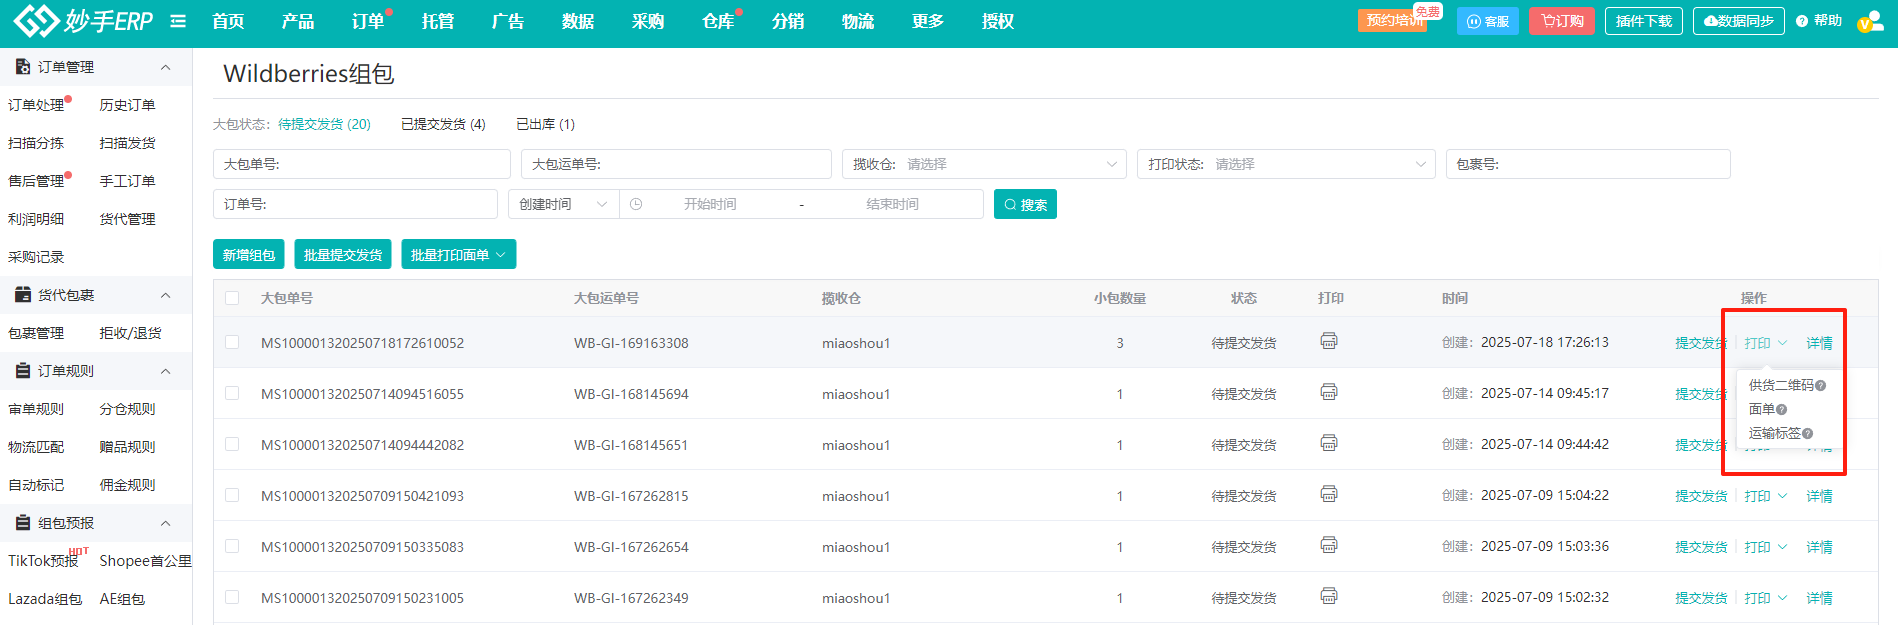The width and height of the screenshot is (1898, 625).
Task: Click the 妙手ERP logo
Action: (x=83, y=21)
